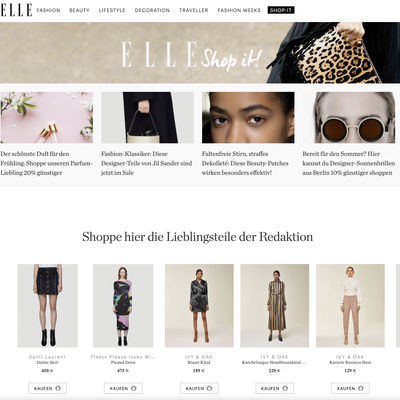This screenshot has width=400, height=400.
Task: Select the Traveller navigation item
Action: point(194,10)
